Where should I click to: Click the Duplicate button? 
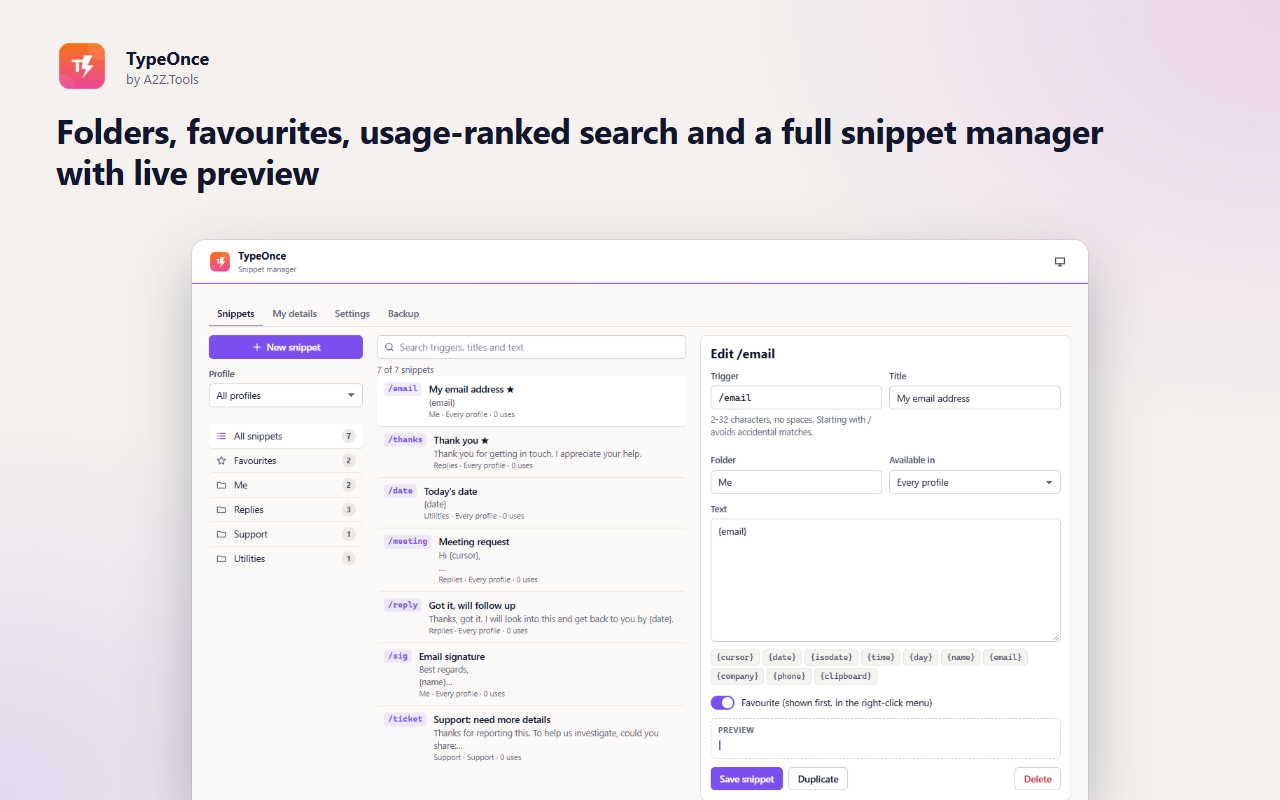point(818,779)
